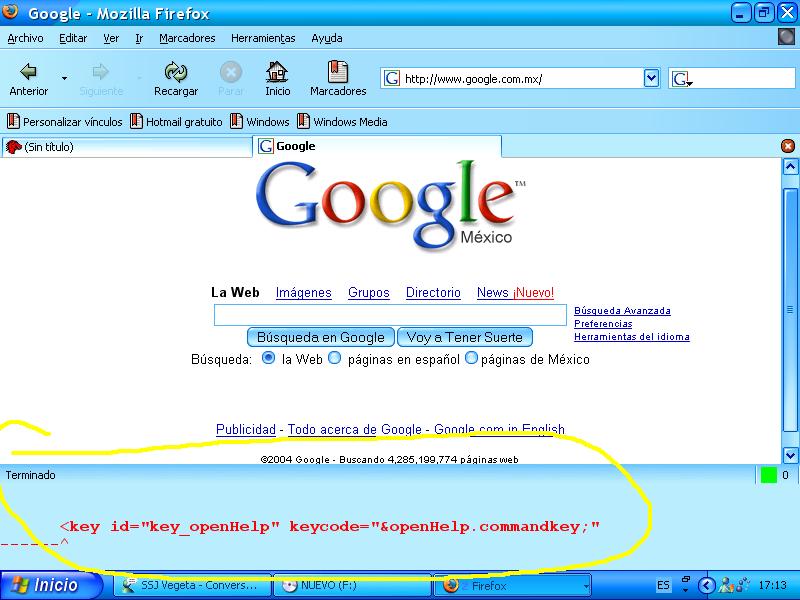Open Herramientas del idioma link
Image resolution: width=800 pixels, height=600 pixels.
click(x=632, y=337)
